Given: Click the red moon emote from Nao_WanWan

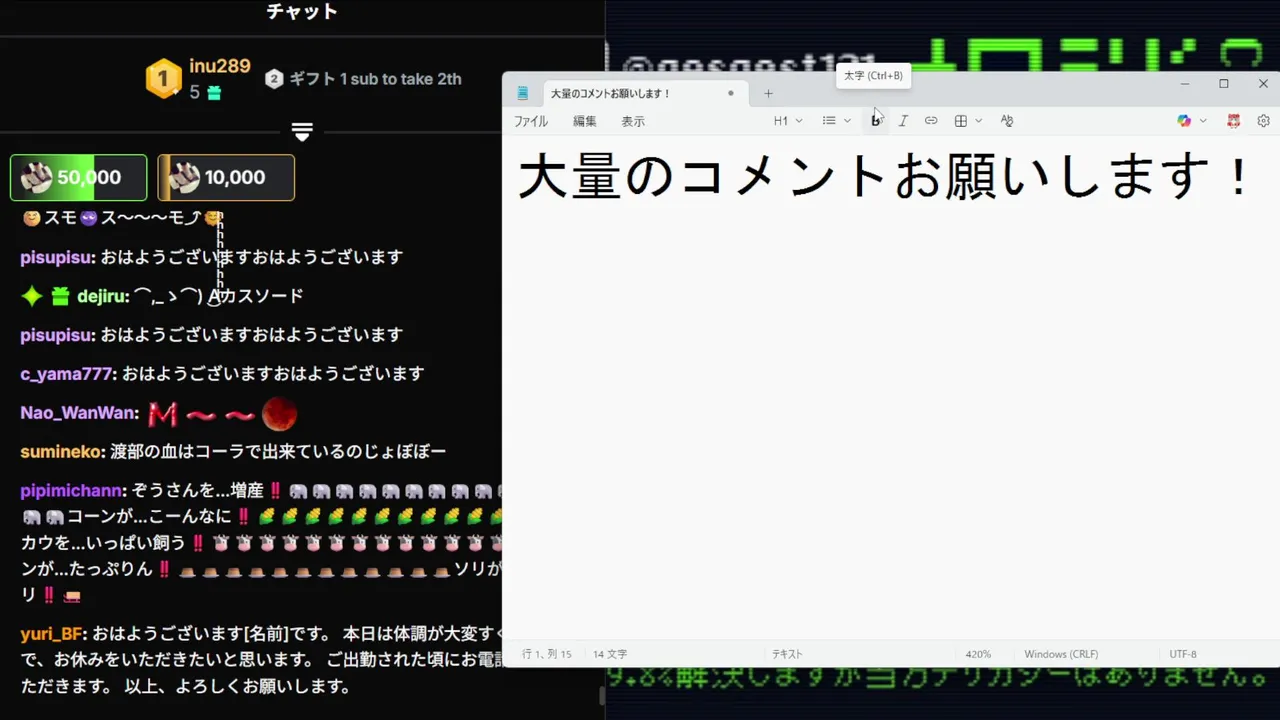Looking at the screenshot, I should click(x=279, y=413).
